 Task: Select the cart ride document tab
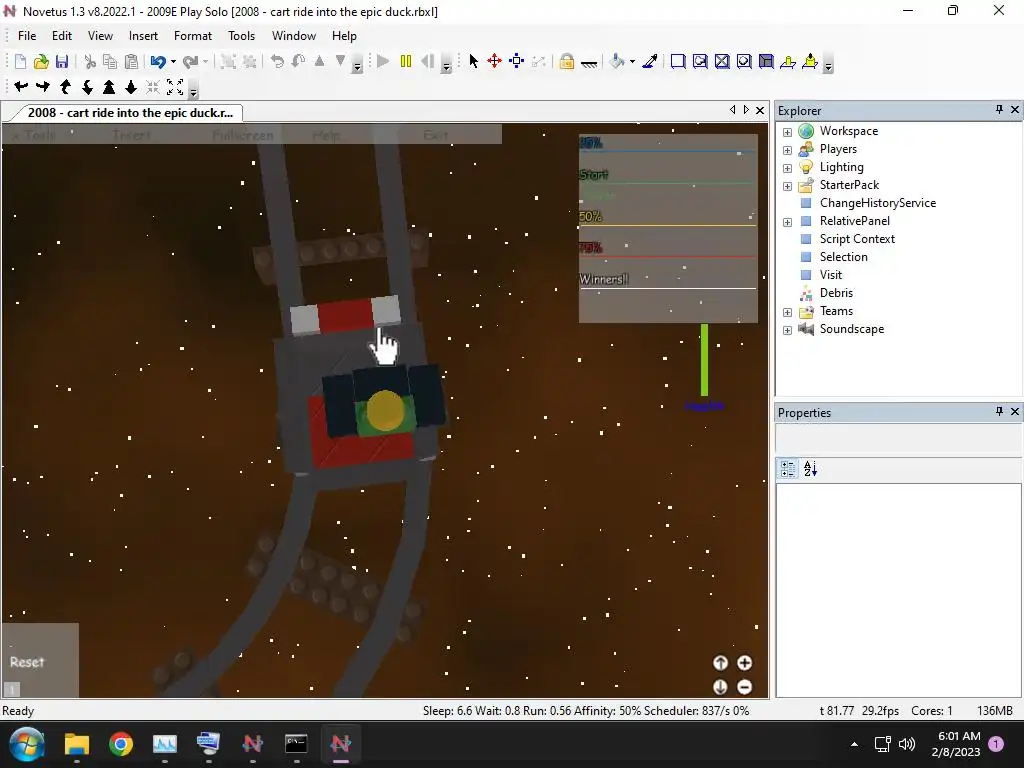point(129,112)
